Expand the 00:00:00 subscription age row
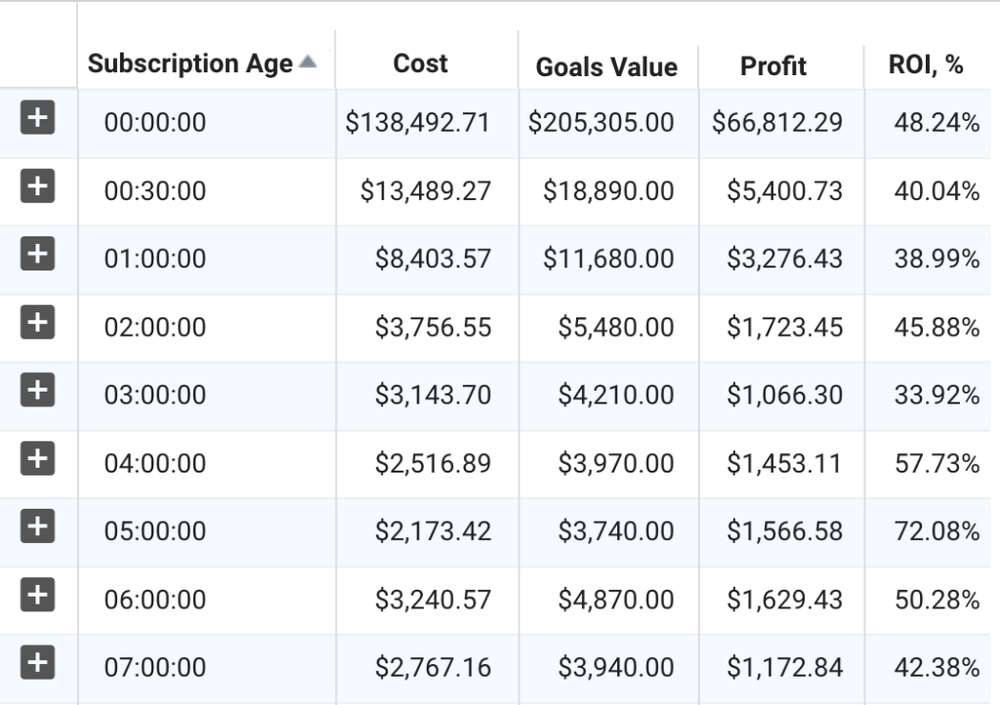Screen dimensions: 1000x705 point(37,119)
